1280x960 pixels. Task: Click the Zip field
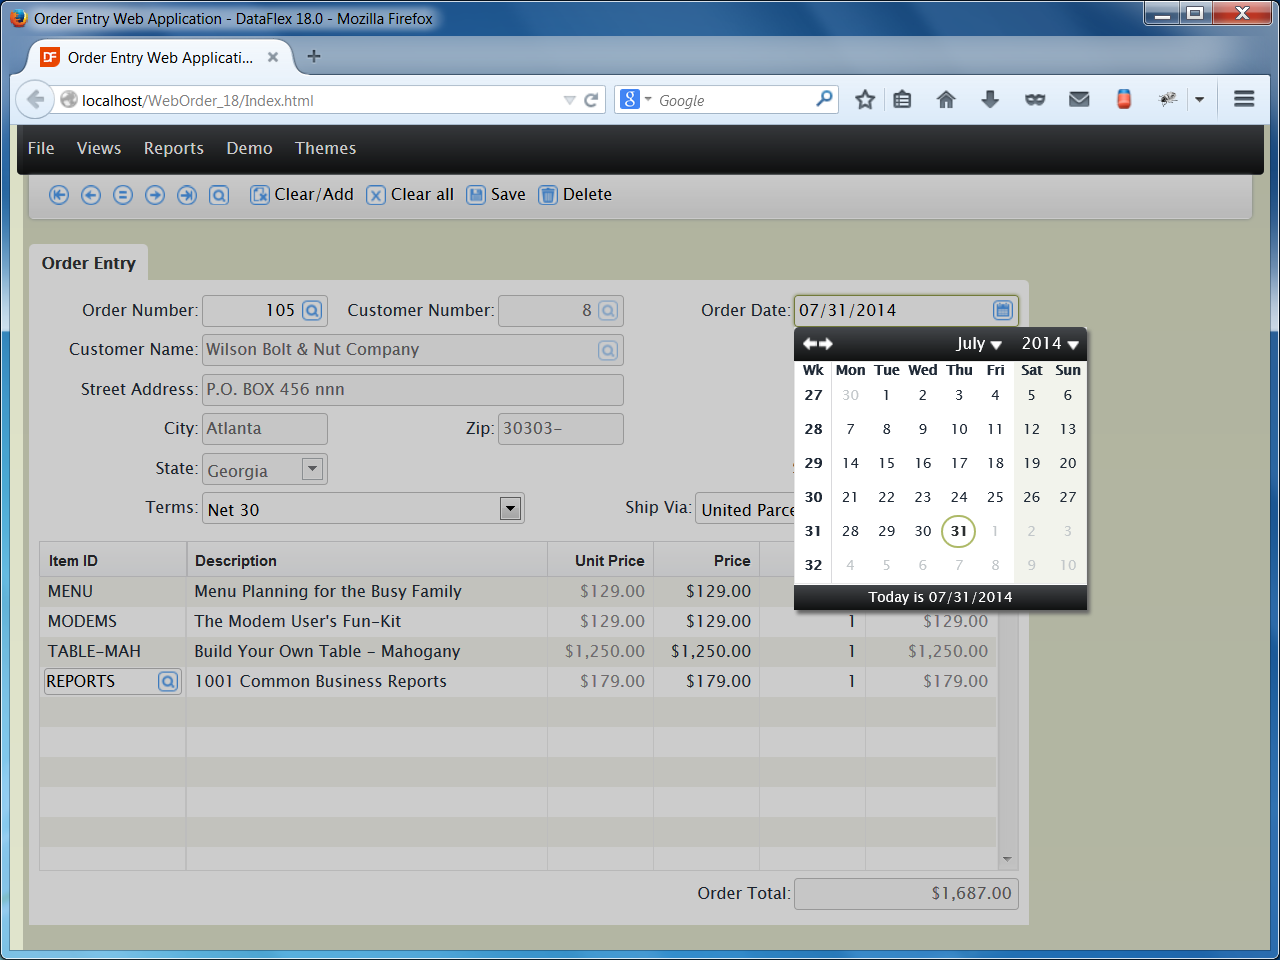tap(561, 429)
